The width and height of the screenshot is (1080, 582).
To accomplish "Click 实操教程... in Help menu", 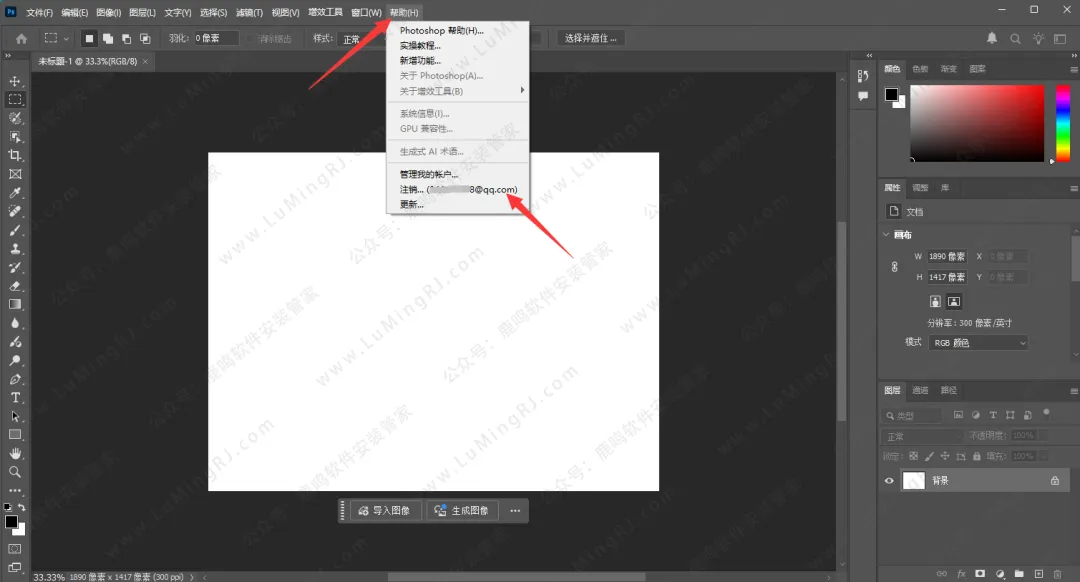I will coord(458,45).
